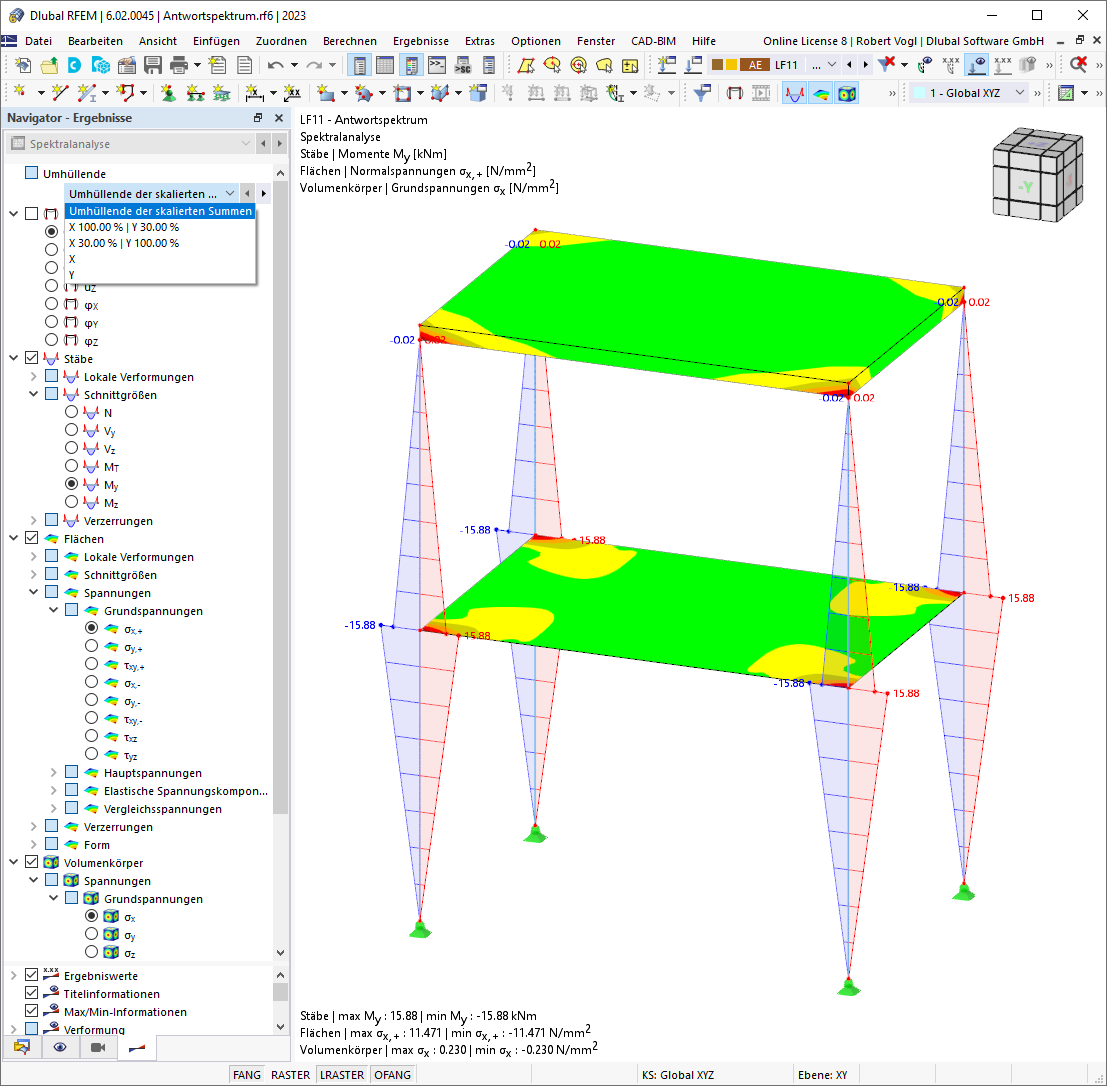Click the animation film strip icon

[761, 93]
